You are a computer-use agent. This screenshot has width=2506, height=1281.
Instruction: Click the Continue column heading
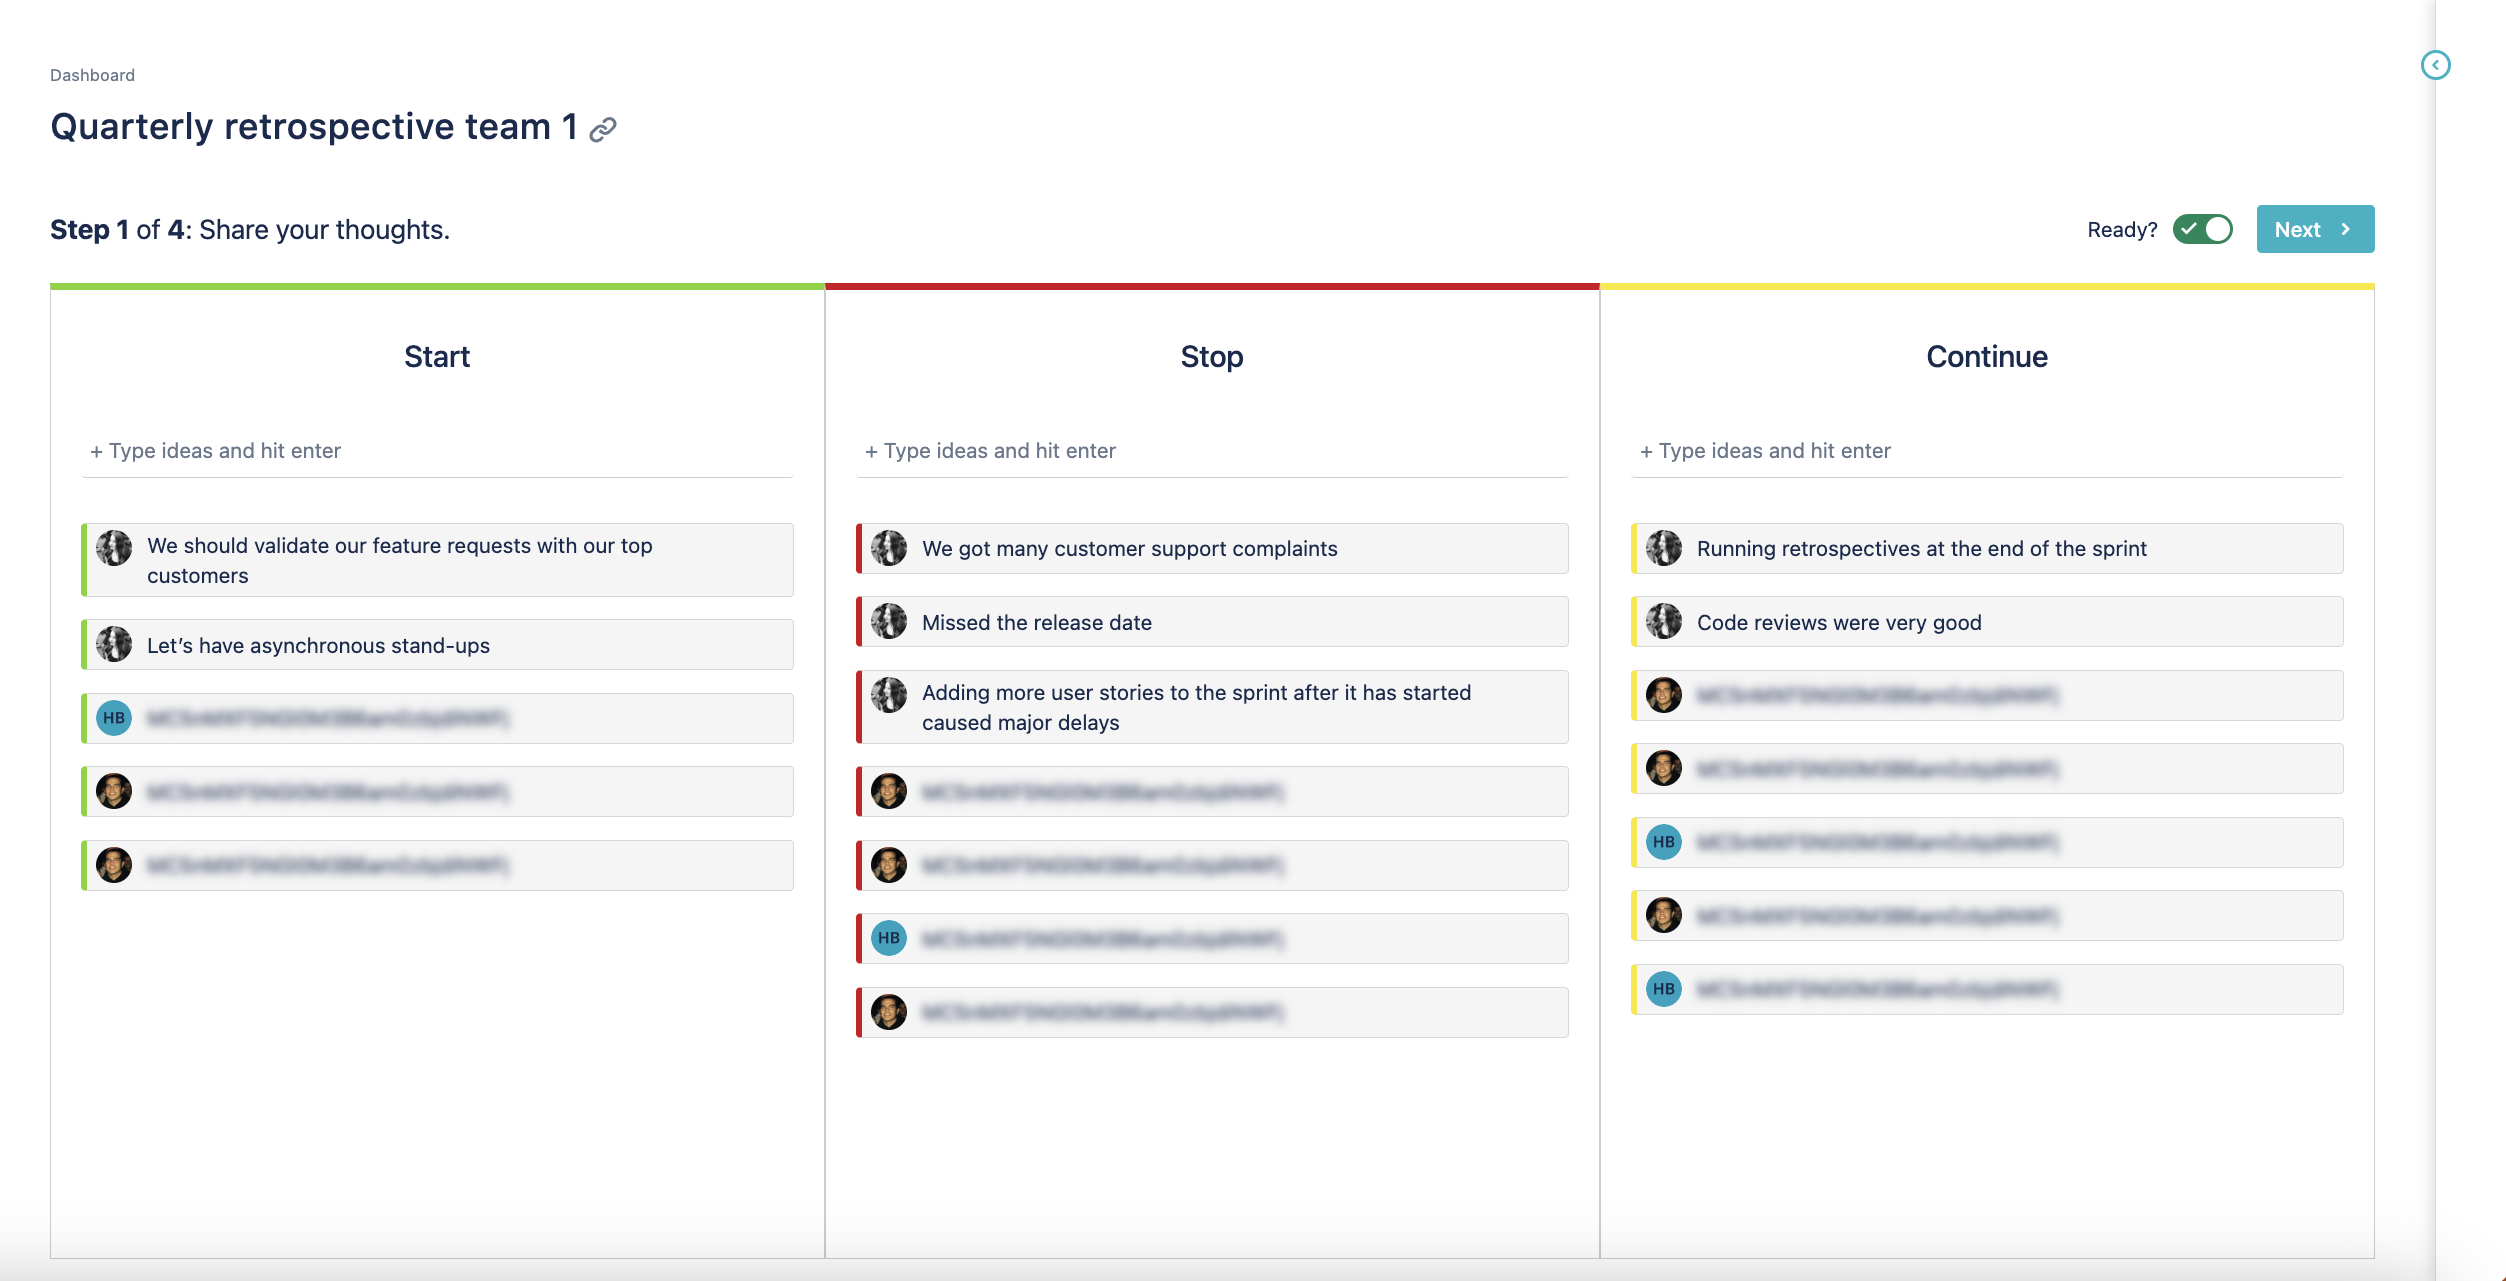[x=1986, y=357]
